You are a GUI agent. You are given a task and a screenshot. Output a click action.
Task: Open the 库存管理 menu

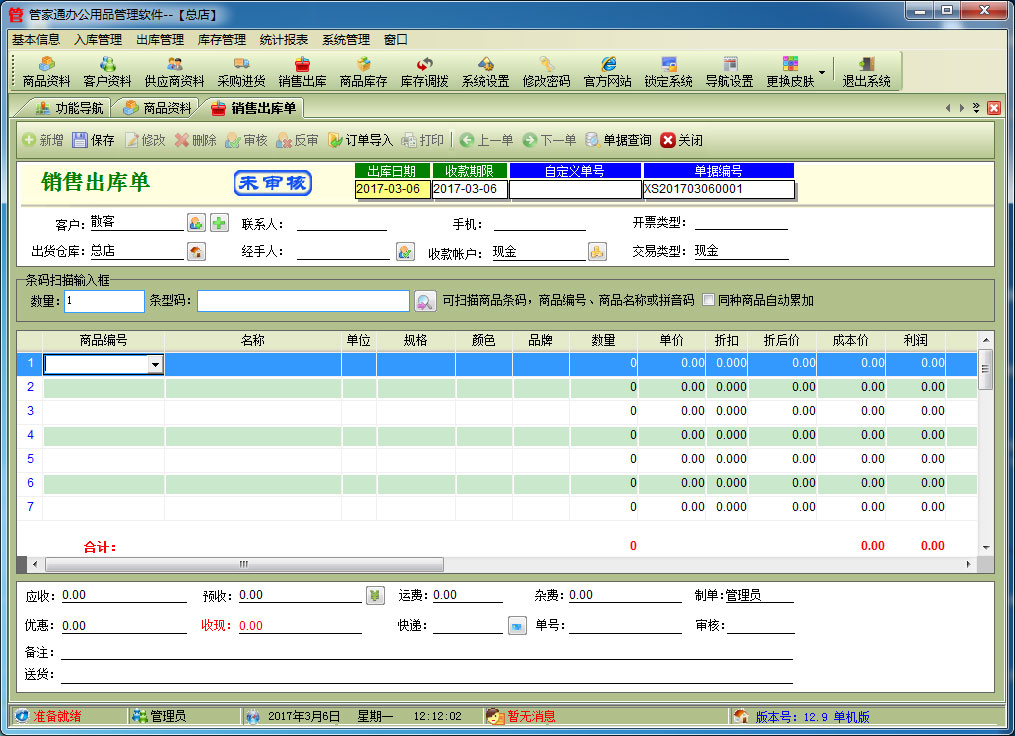click(221, 40)
